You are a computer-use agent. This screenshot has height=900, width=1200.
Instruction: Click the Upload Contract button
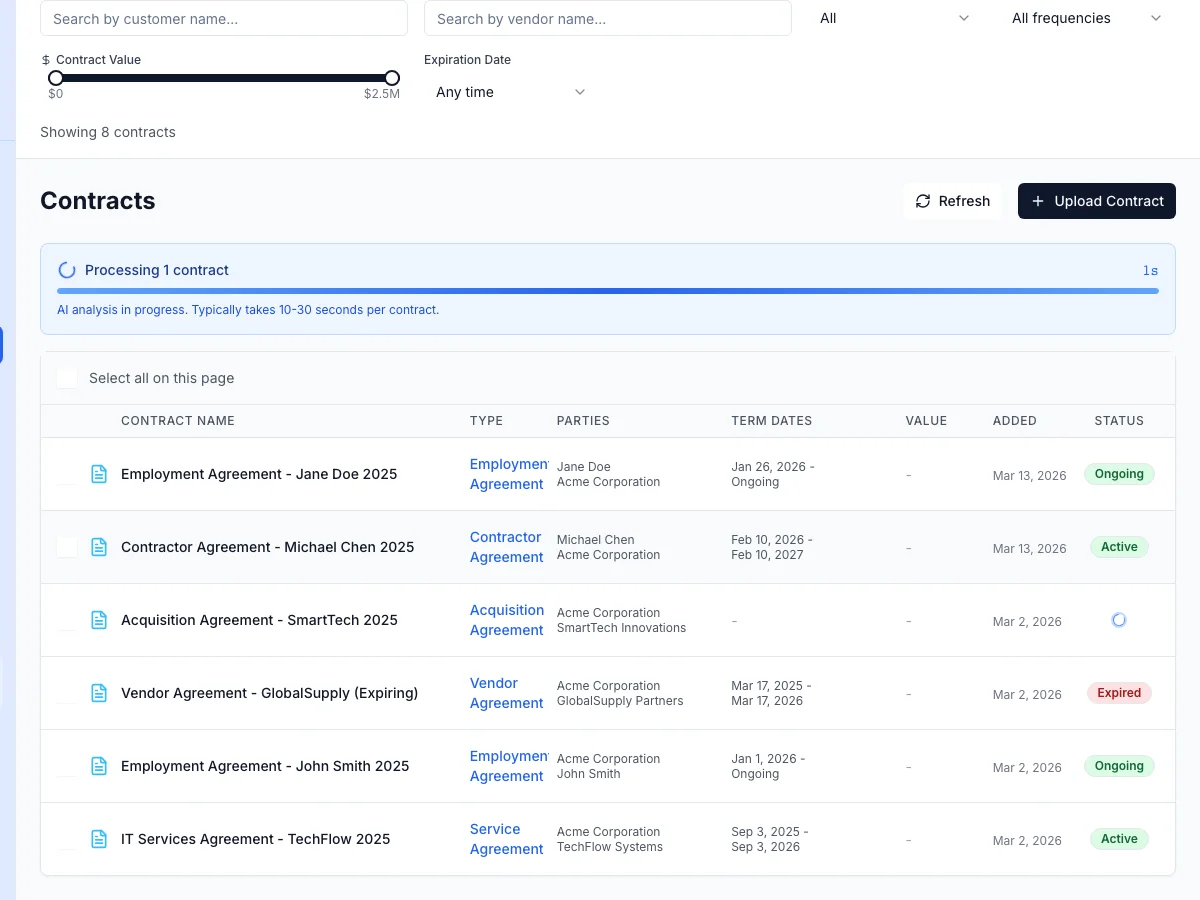(x=1096, y=201)
